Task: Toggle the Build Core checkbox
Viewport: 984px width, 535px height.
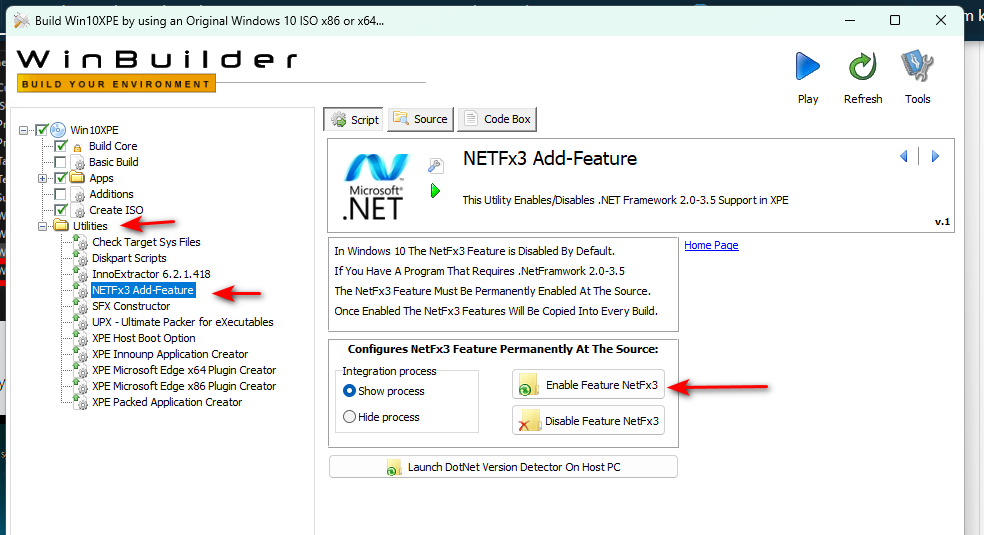Action: pos(60,146)
